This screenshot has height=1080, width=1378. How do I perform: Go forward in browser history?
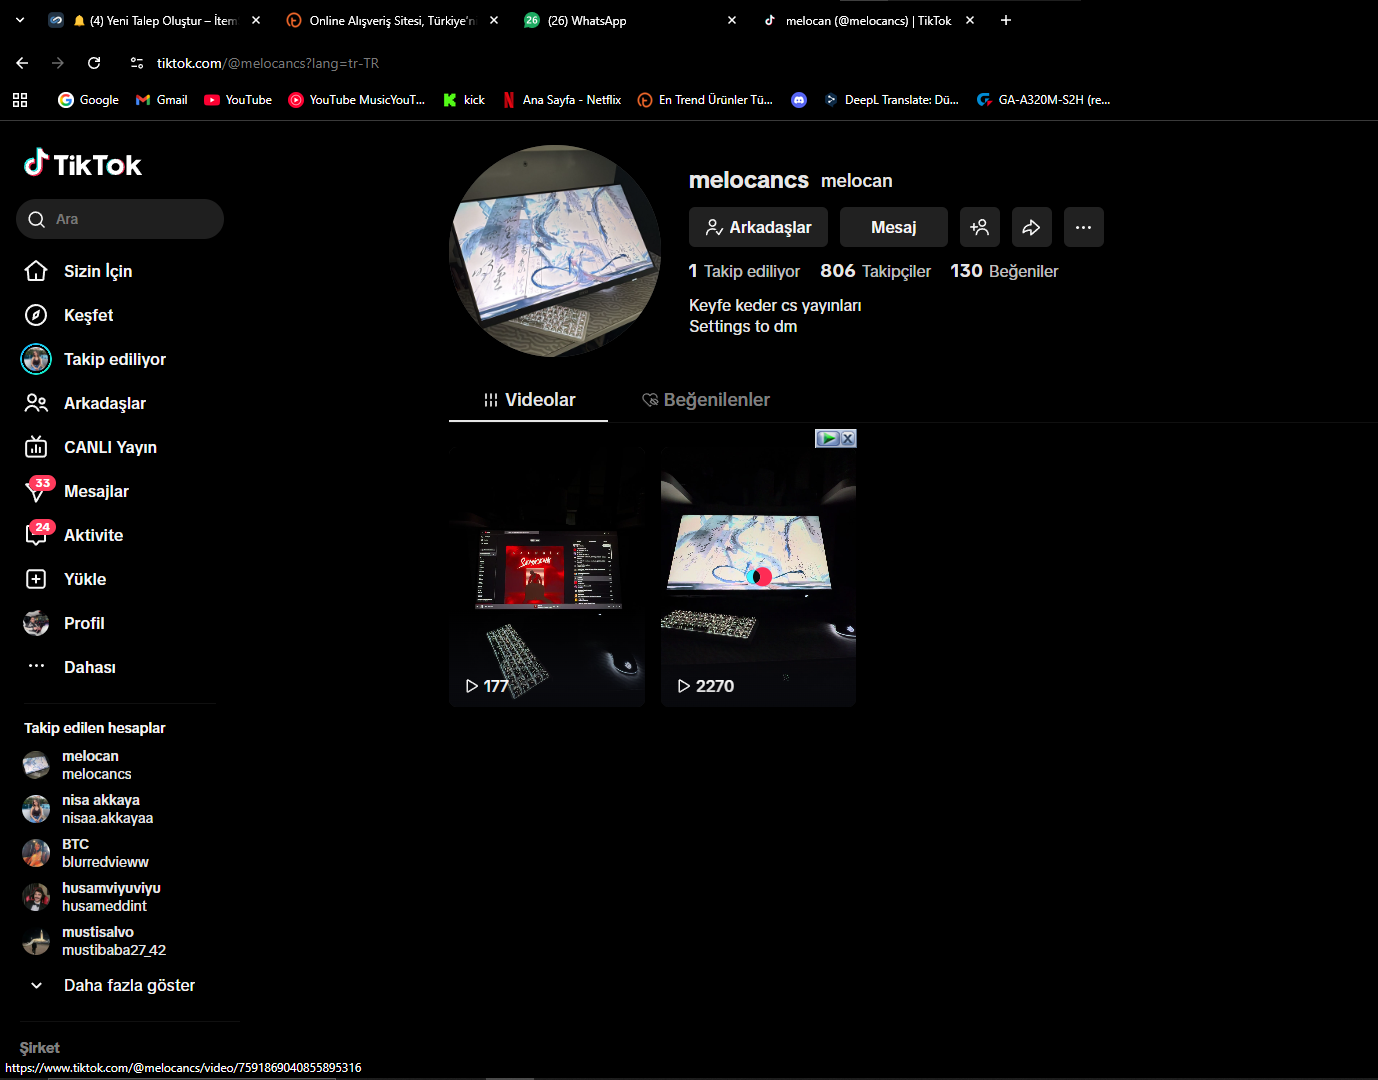coord(58,63)
